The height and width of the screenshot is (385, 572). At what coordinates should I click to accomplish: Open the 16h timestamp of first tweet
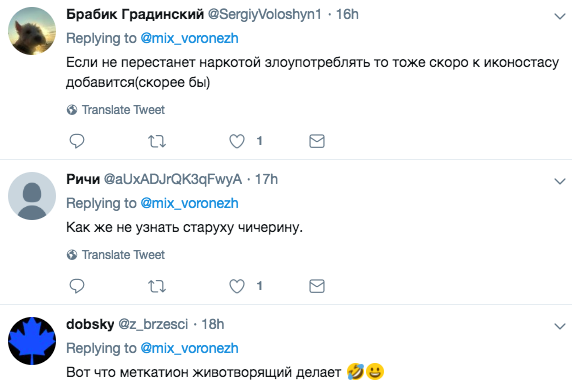pos(347,14)
